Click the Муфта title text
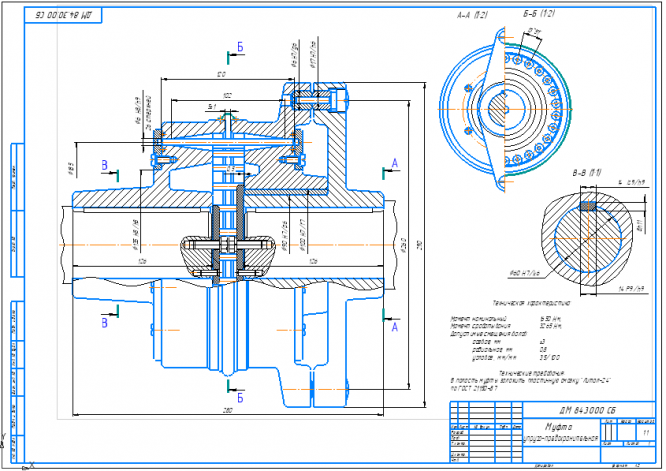The width and height of the screenshot is (666, 471). (559, 427)
